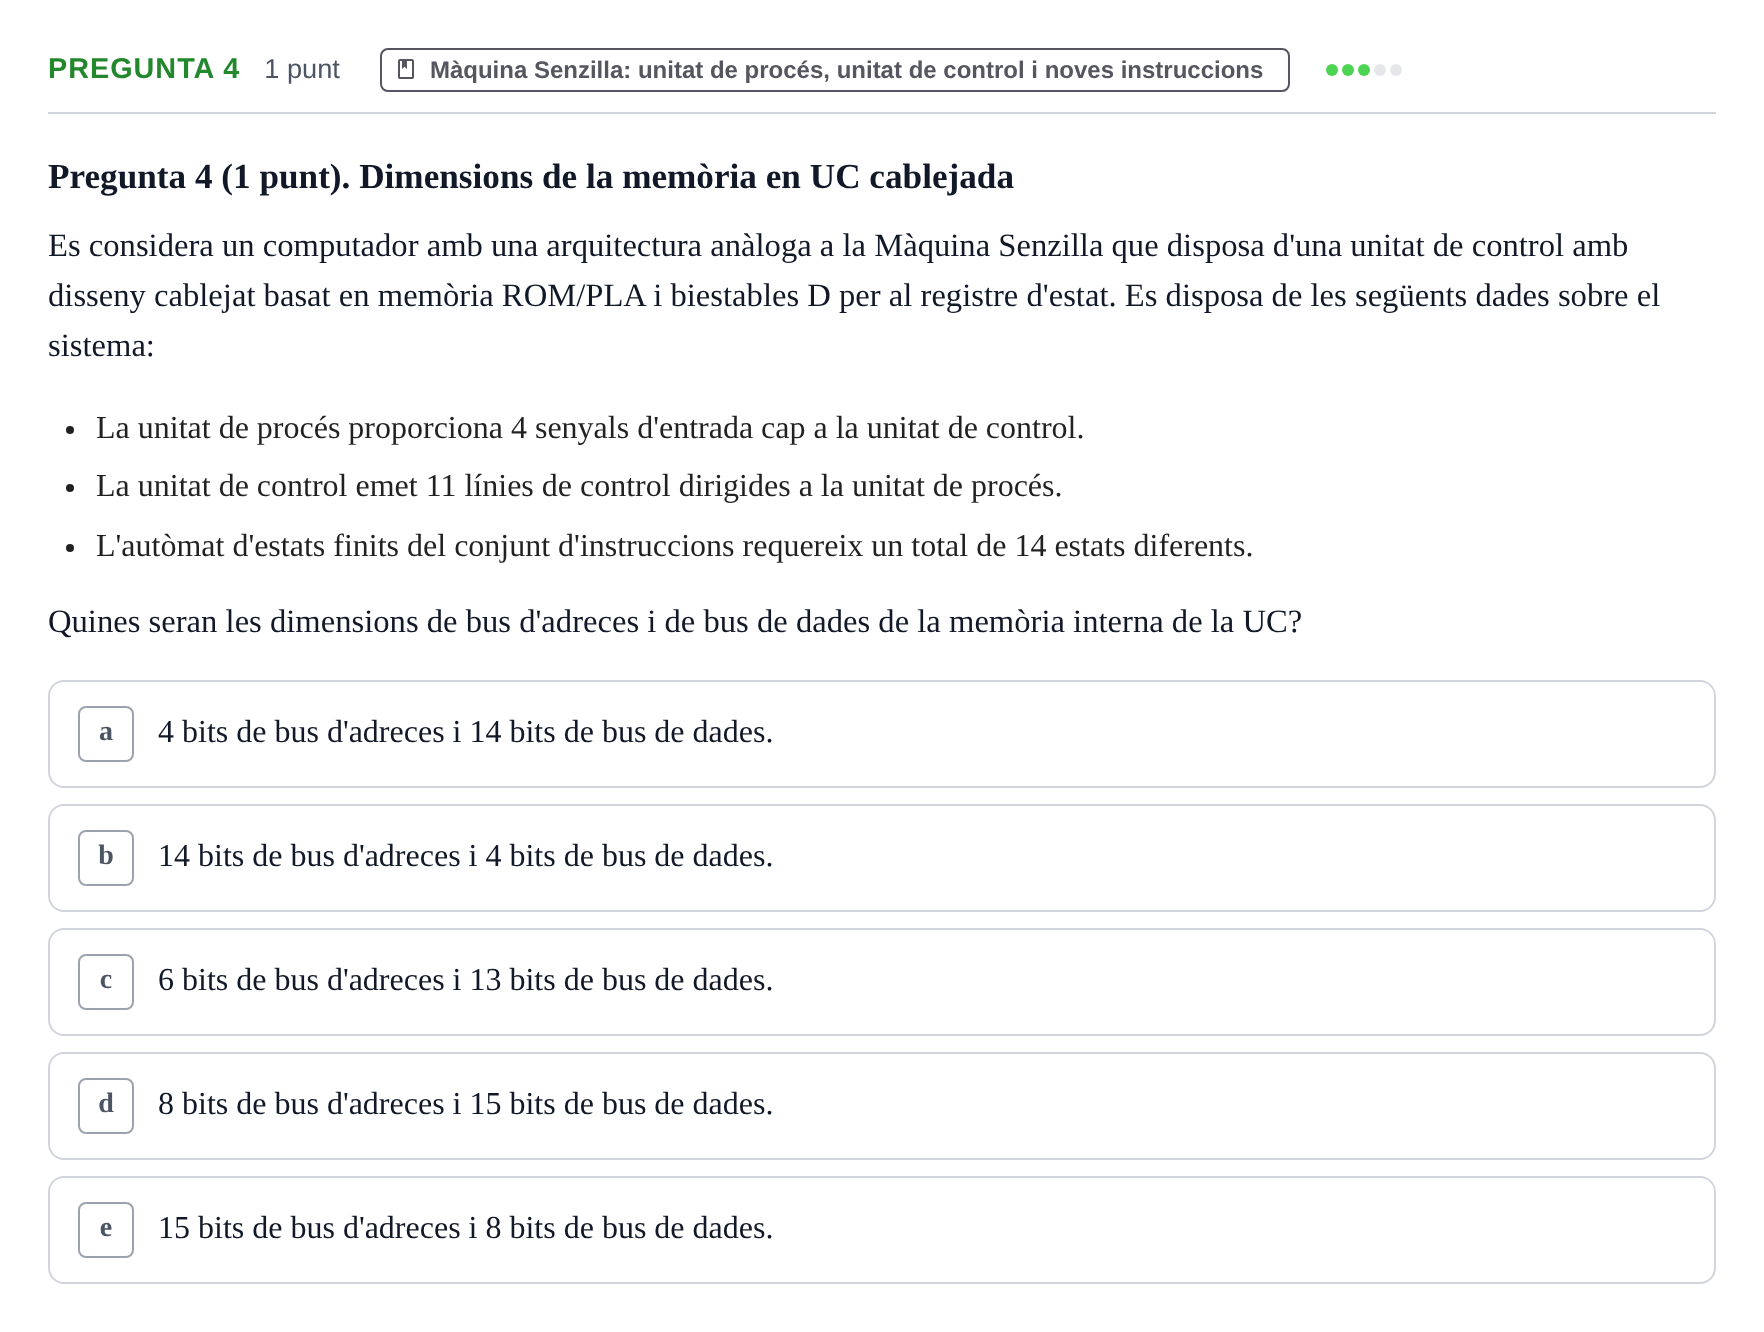Click the heading 'Dimensions de la memòria en UC cablejada'

(686, 177)
